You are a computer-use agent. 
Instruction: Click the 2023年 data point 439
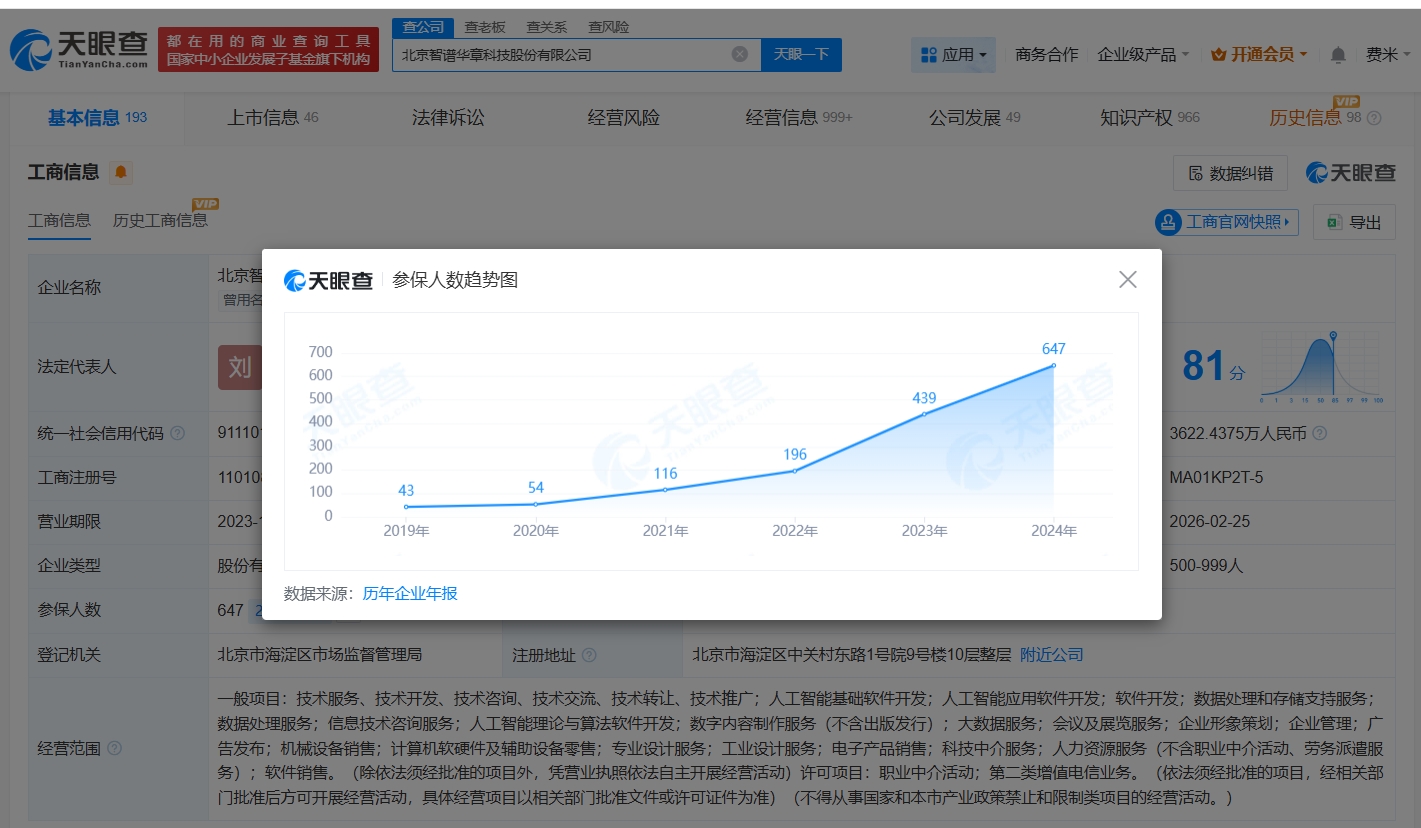tap(924, 413)
